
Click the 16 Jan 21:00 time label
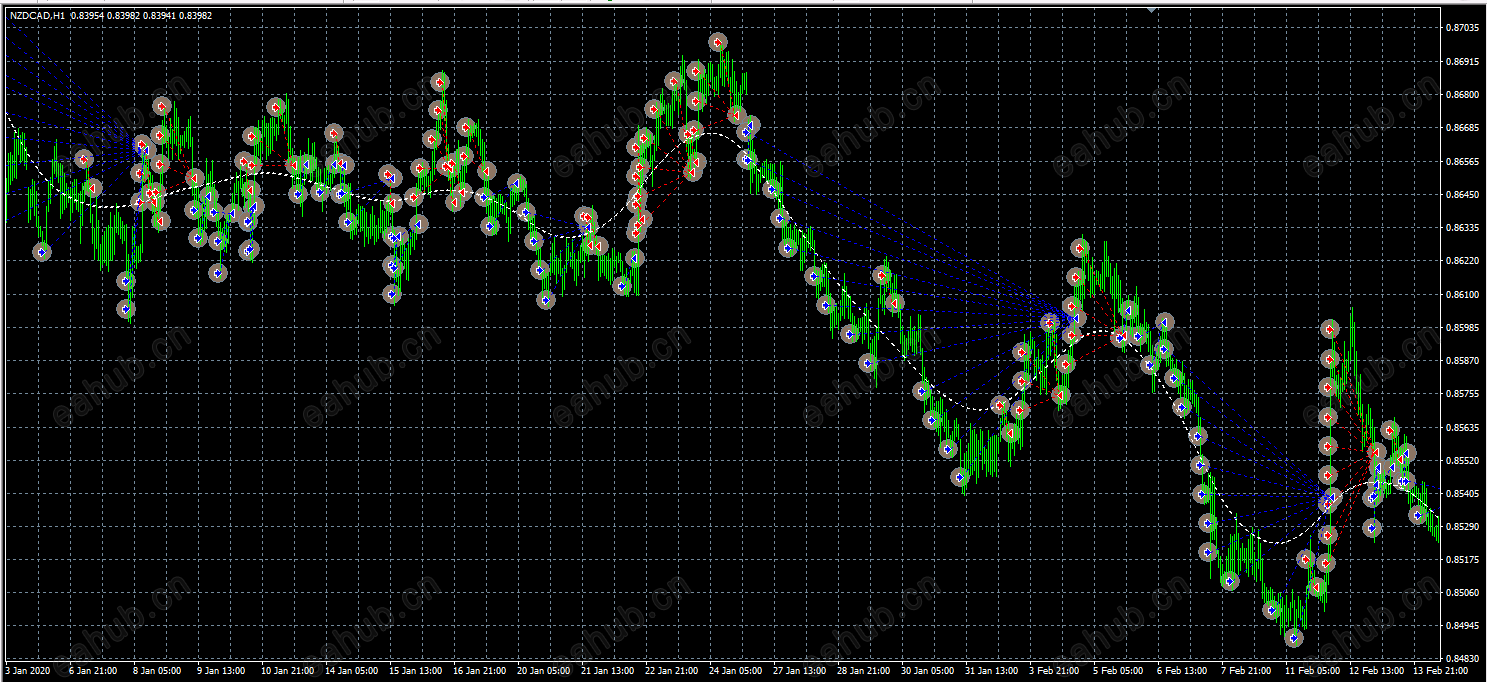[x=480, y=670]
